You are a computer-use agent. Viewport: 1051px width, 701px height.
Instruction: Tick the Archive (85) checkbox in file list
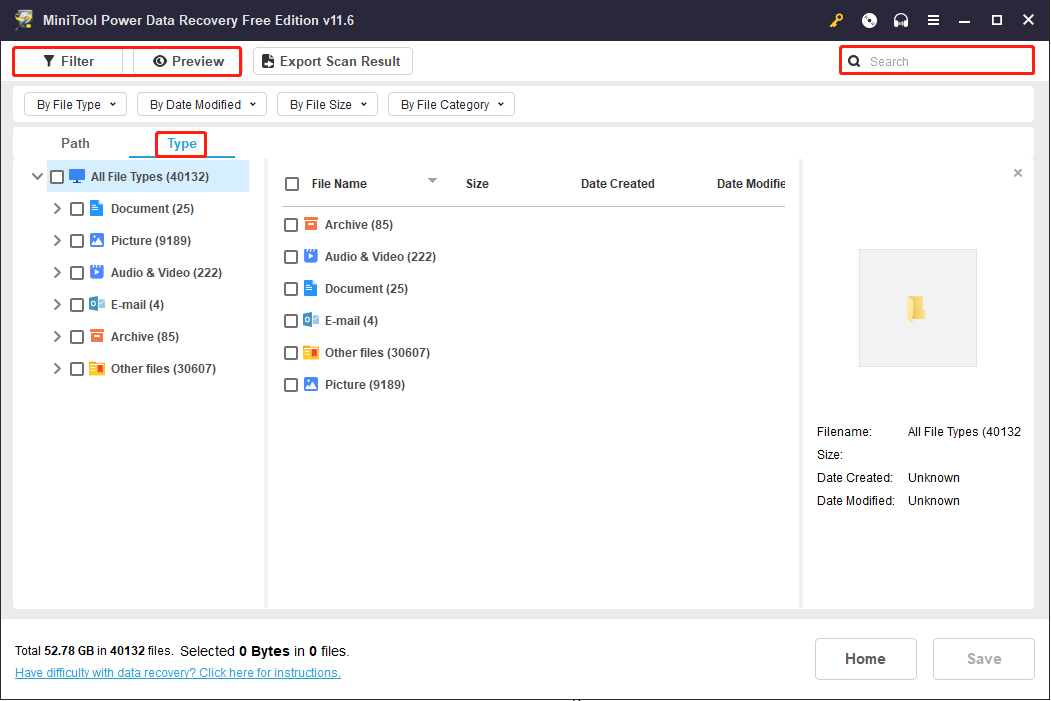[x=291, y=224]
